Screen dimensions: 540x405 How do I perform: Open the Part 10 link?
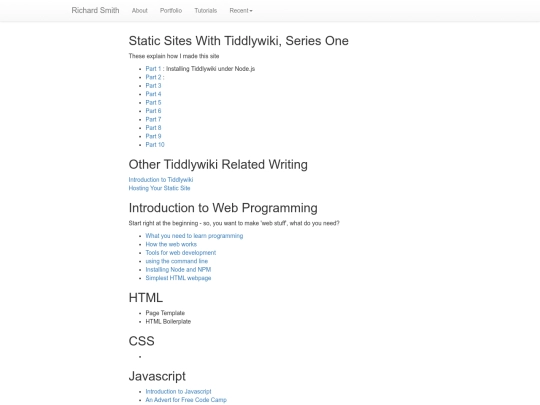coord(155,145)
